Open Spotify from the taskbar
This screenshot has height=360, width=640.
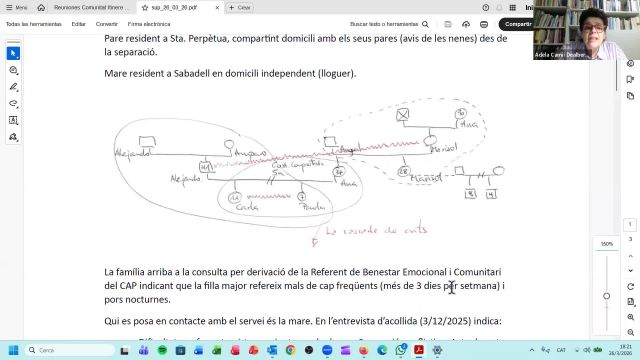162,350
